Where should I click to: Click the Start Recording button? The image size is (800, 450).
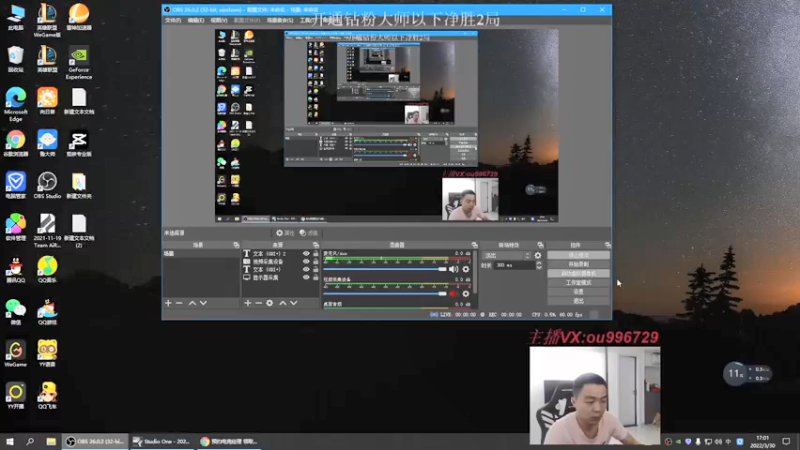click(x=578, y=264)
